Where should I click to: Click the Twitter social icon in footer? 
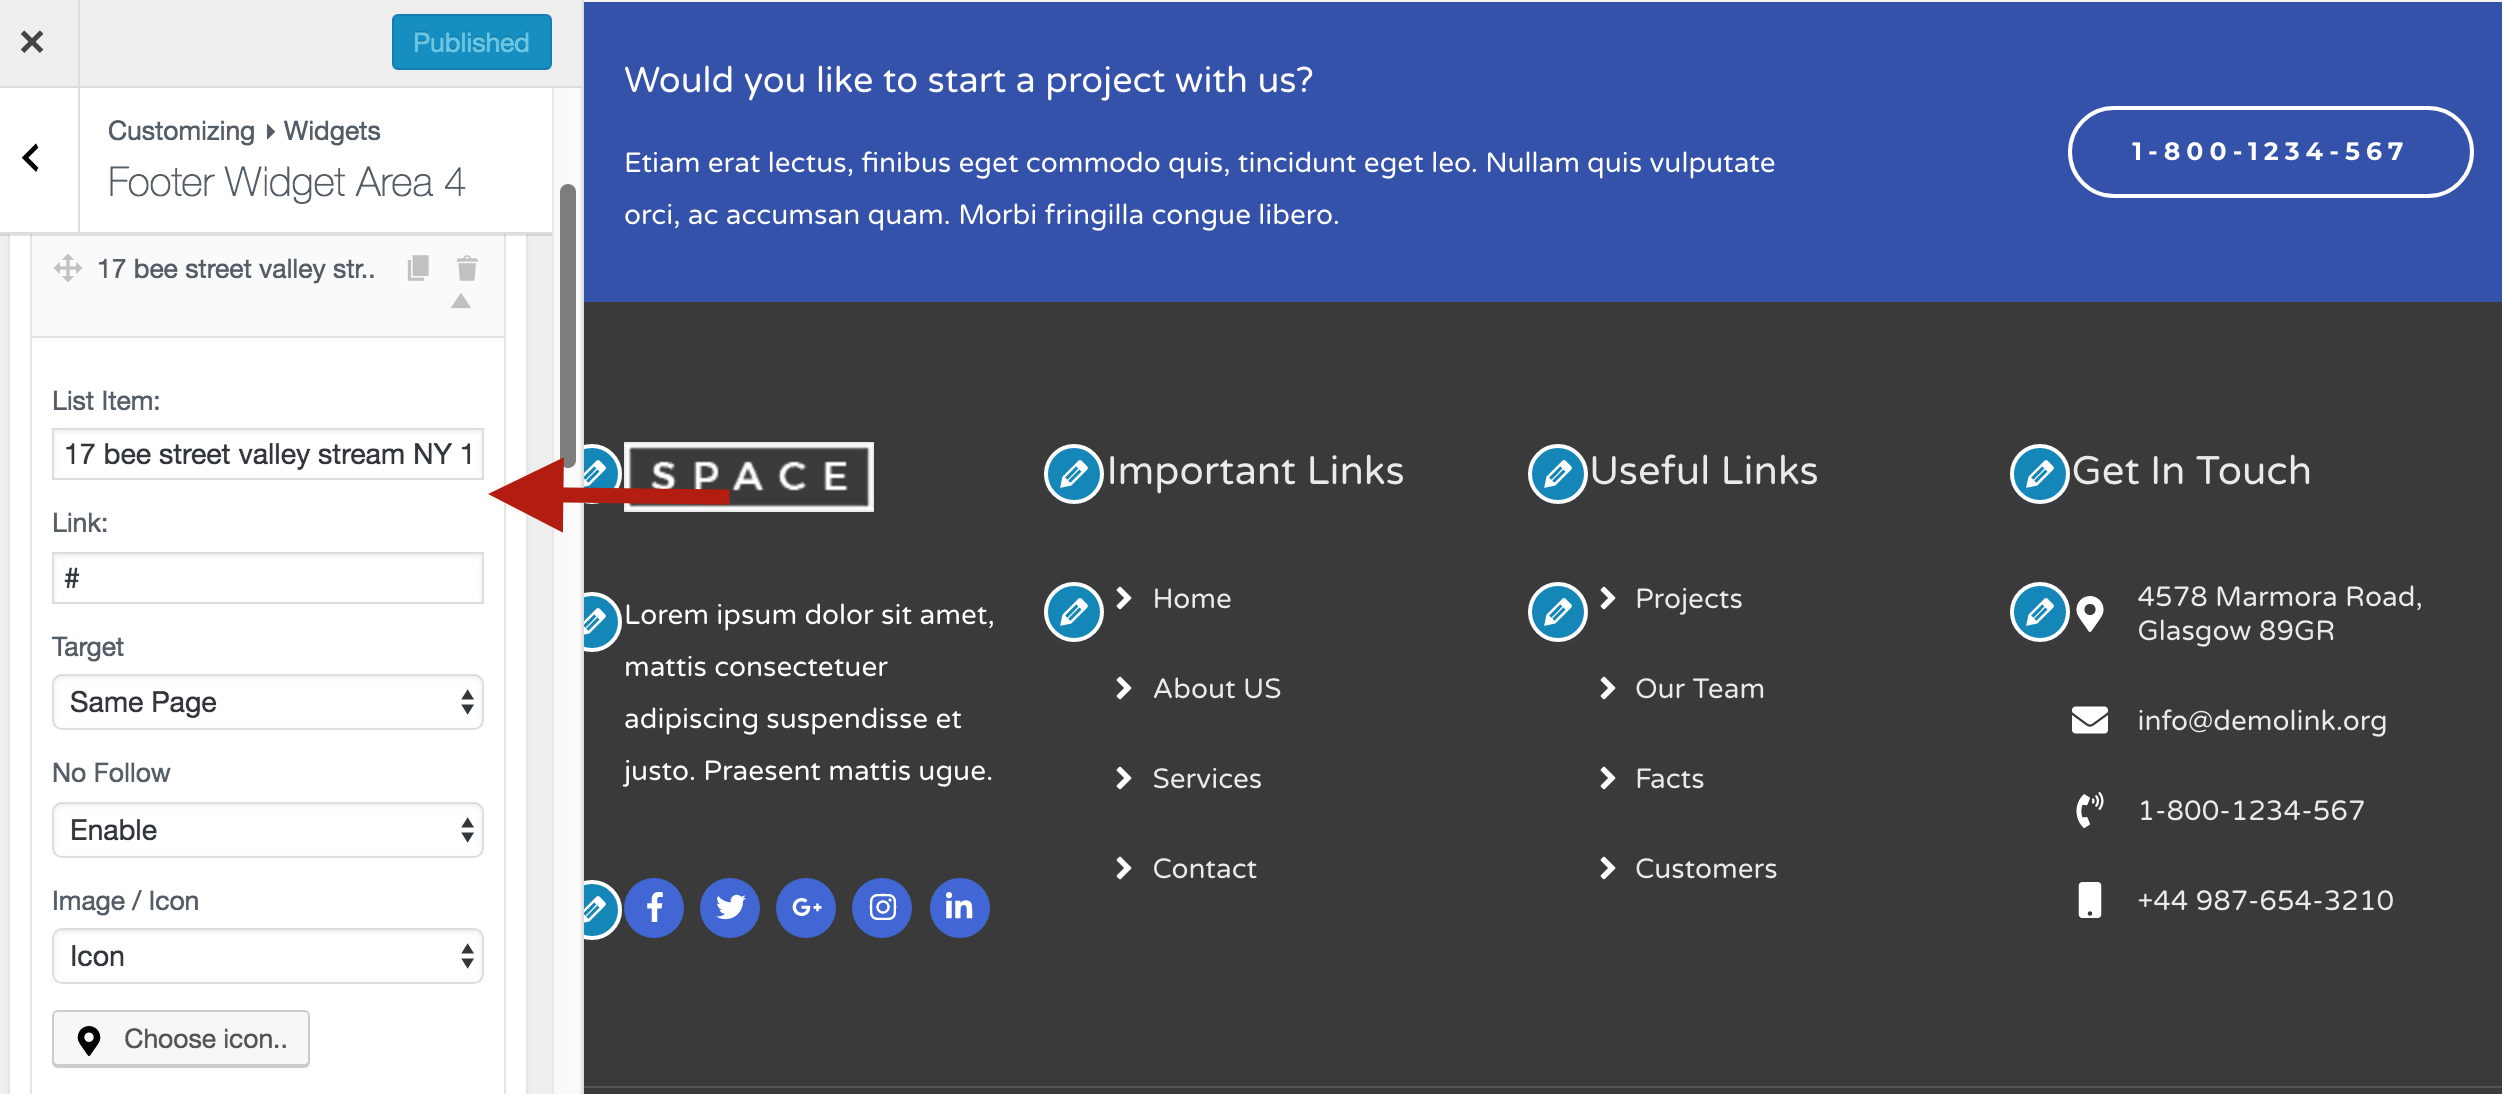730,908
